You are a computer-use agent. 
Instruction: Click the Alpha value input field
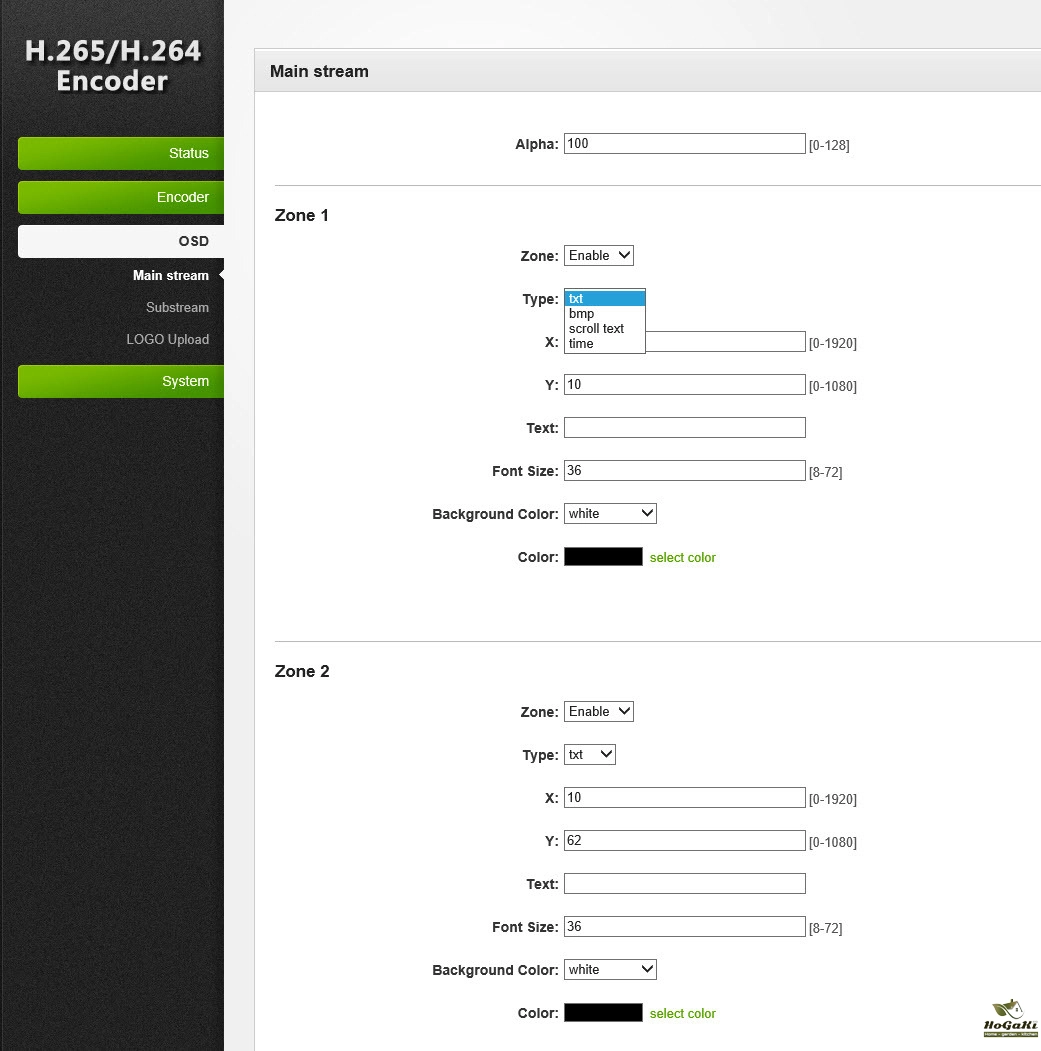(x=684, y=143)
